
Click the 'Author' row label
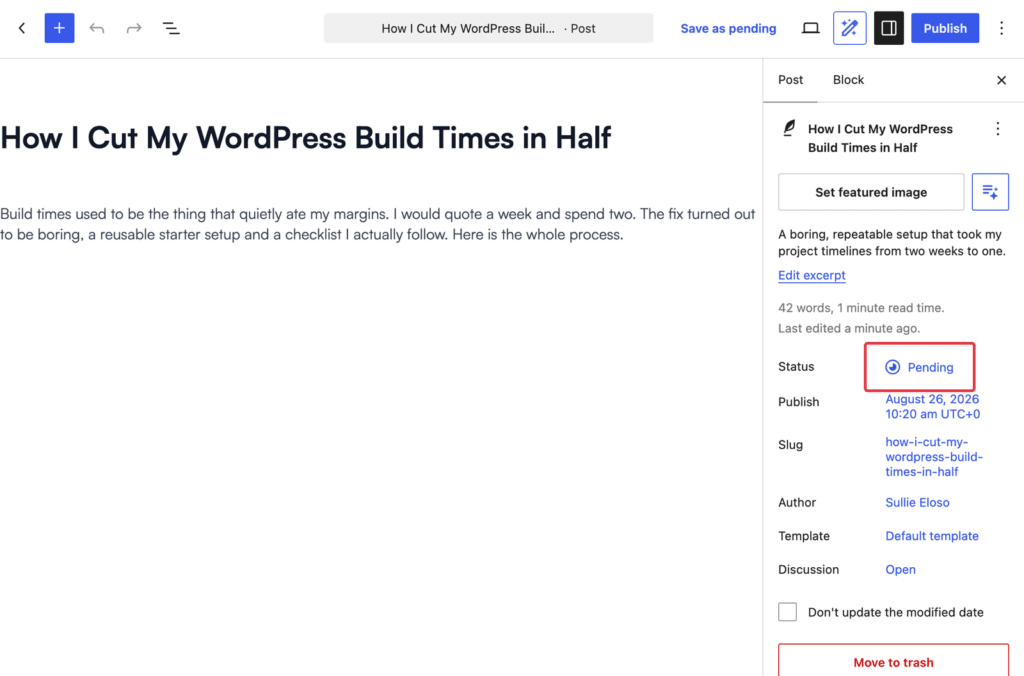click(797, 502)
